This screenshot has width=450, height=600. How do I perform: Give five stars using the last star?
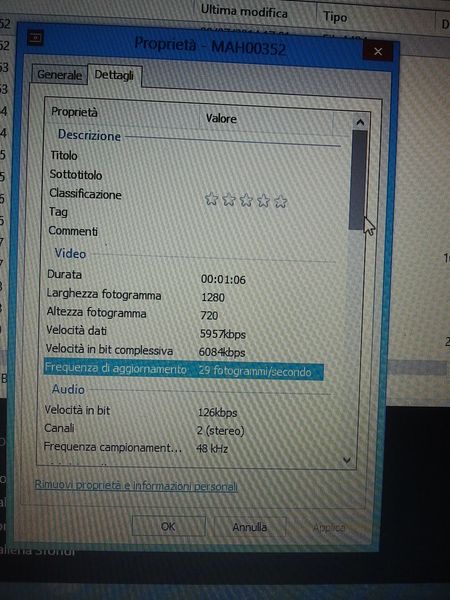click(x=280, y=201)
